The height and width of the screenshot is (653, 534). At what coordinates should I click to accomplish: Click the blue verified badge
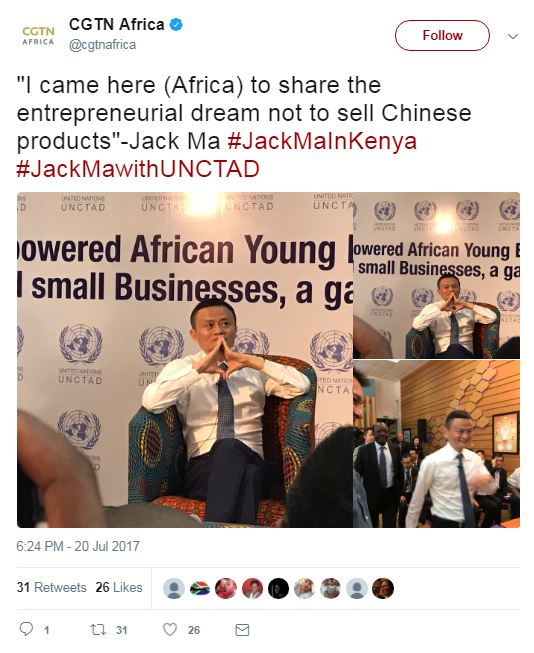pyautogui.click(x=176, y=25)
